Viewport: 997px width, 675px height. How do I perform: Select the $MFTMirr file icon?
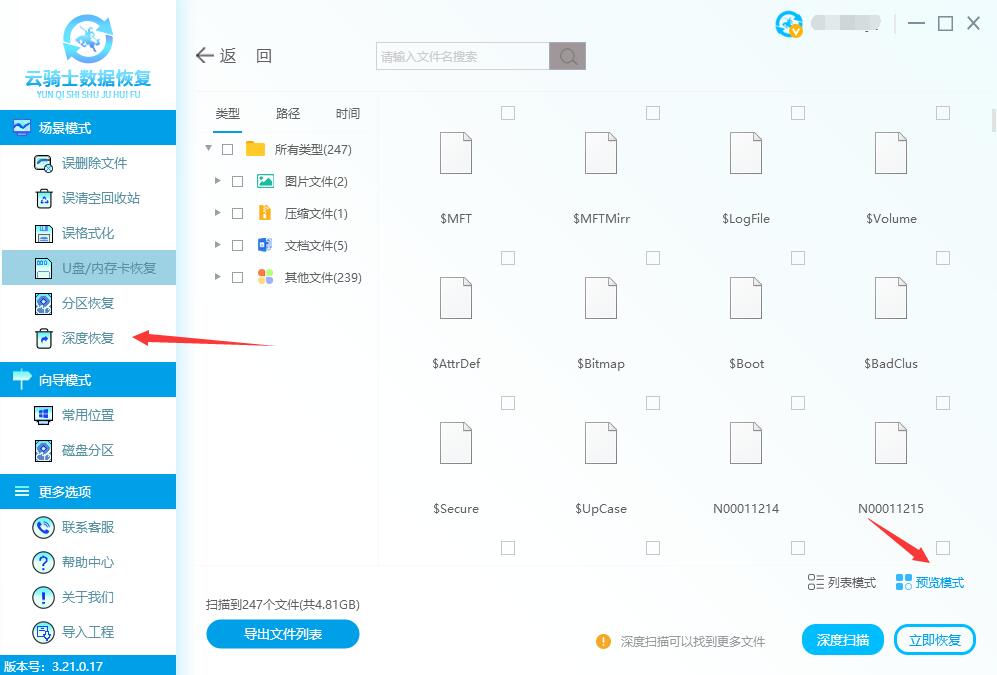(x=601, y=153)
